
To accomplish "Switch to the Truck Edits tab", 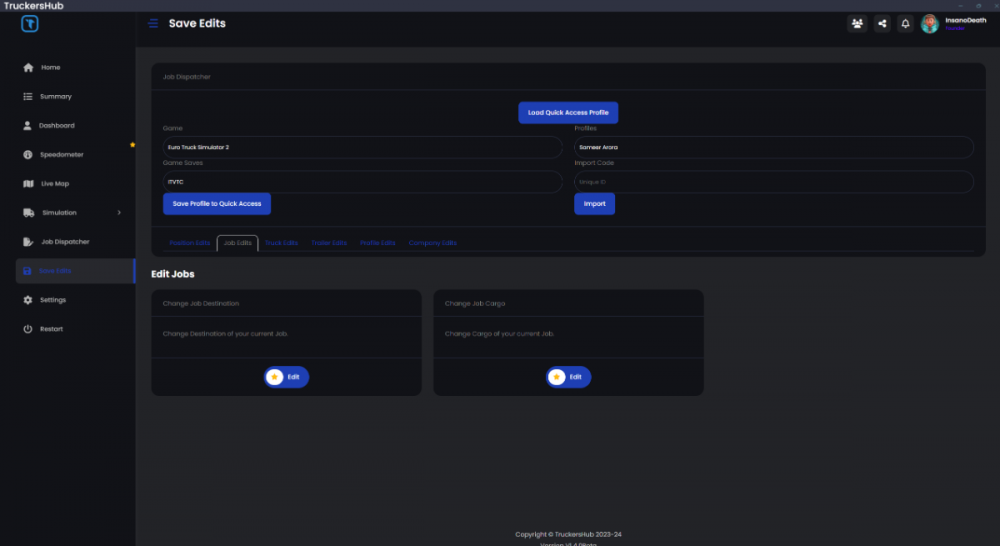I will coord(281,243).
